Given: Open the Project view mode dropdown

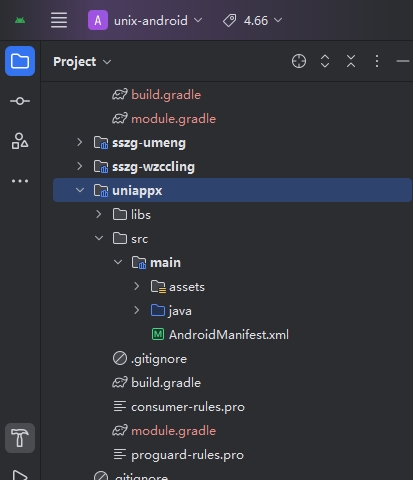Looking at the screenshot, I should 82,62.
